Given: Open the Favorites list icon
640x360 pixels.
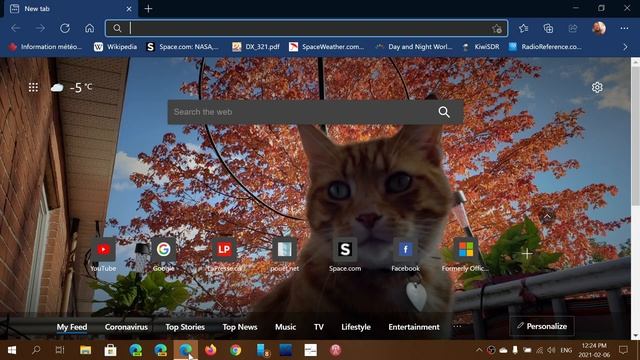Looking at the screenshot, I should tap(524, 28).
